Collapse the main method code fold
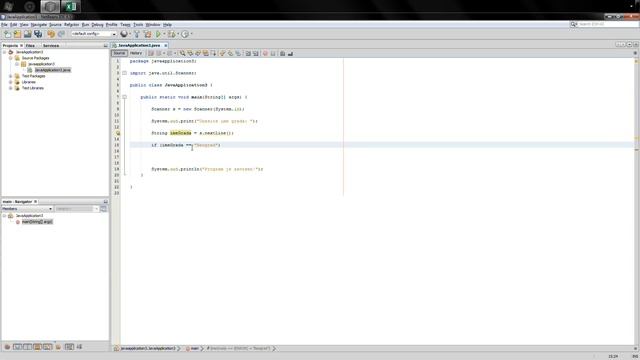The image size is (640, 360). click(124, 97)
